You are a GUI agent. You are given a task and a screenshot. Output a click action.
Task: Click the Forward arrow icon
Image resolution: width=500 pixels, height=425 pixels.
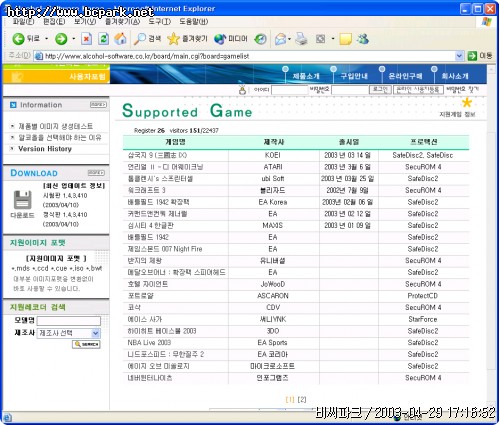point(61,39)
